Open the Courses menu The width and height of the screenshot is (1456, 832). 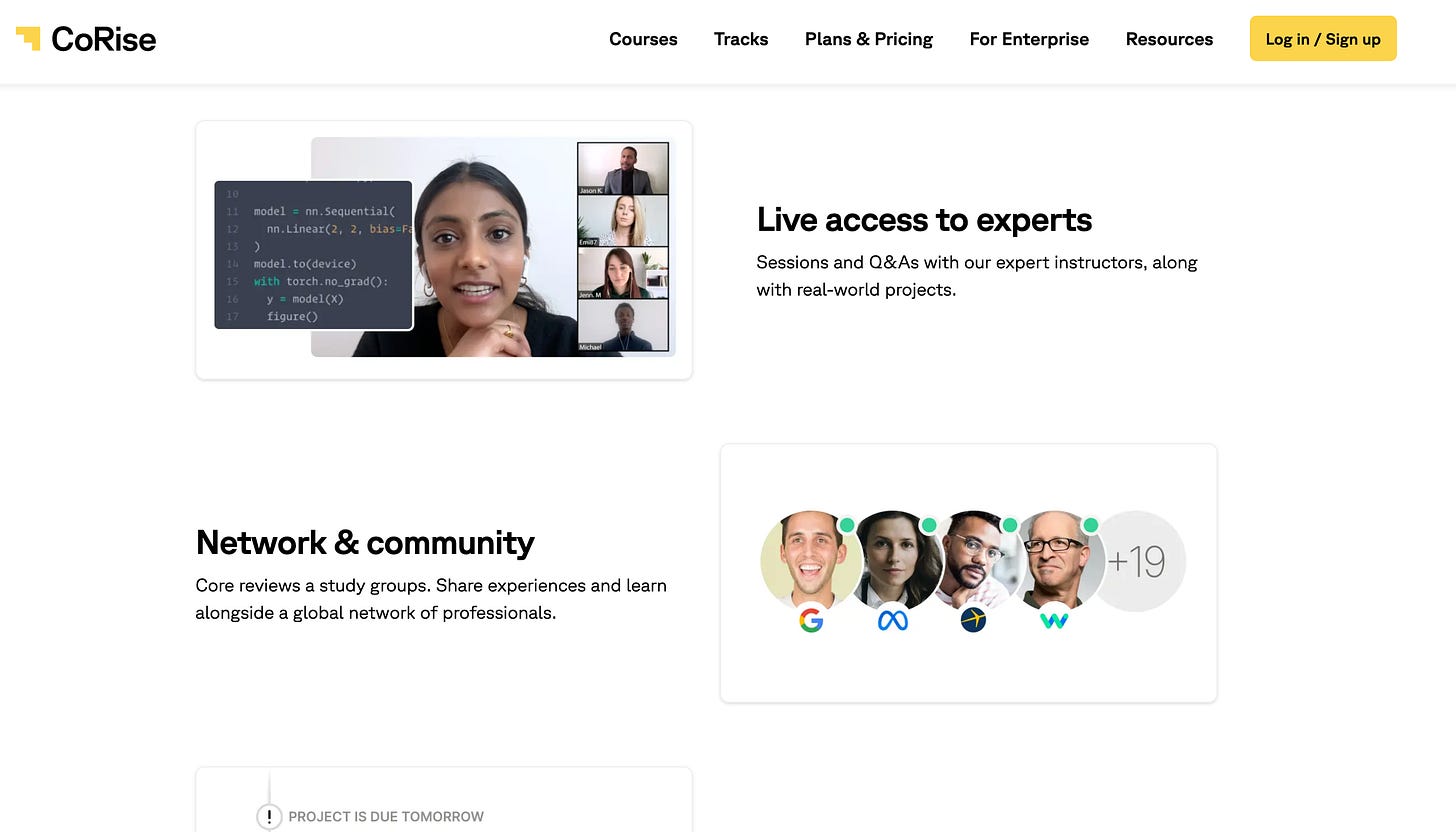(x=643, y=39)
